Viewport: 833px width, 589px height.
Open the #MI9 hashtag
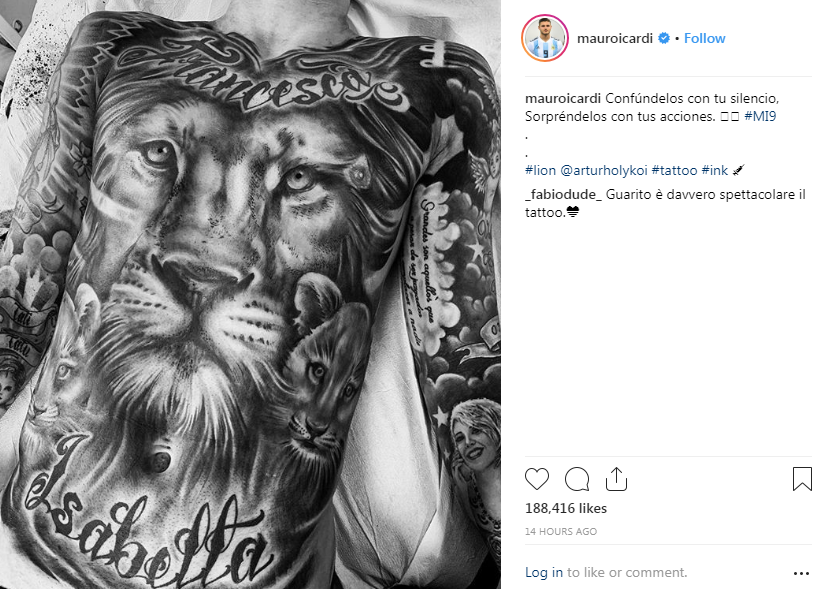(x=760, y=116)
